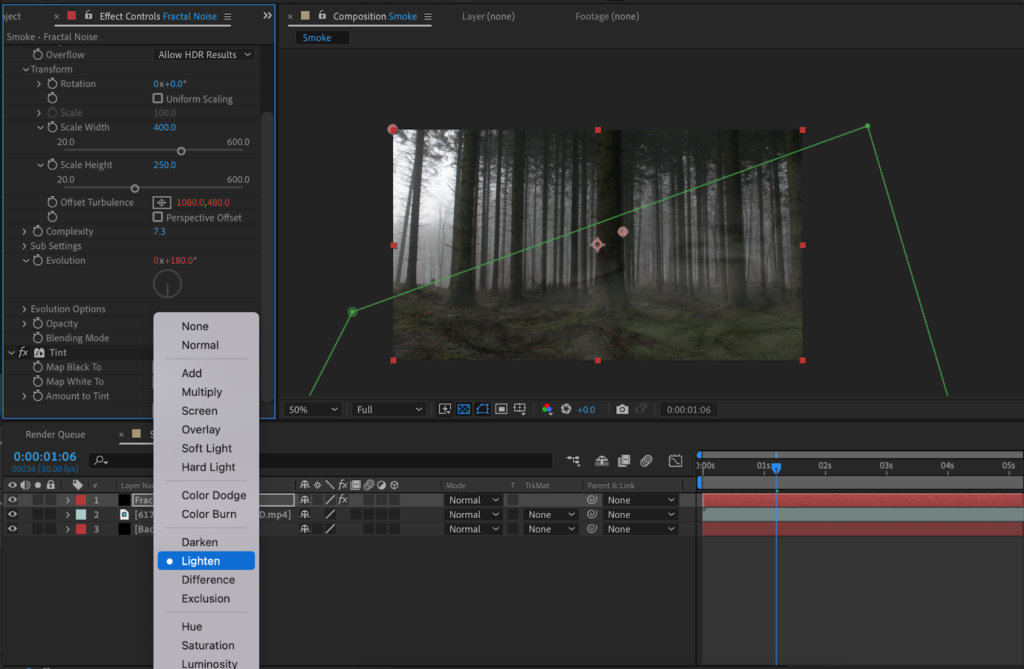
Task: Toggle the transparency grid in the viewer
Action: click(464, 409)
